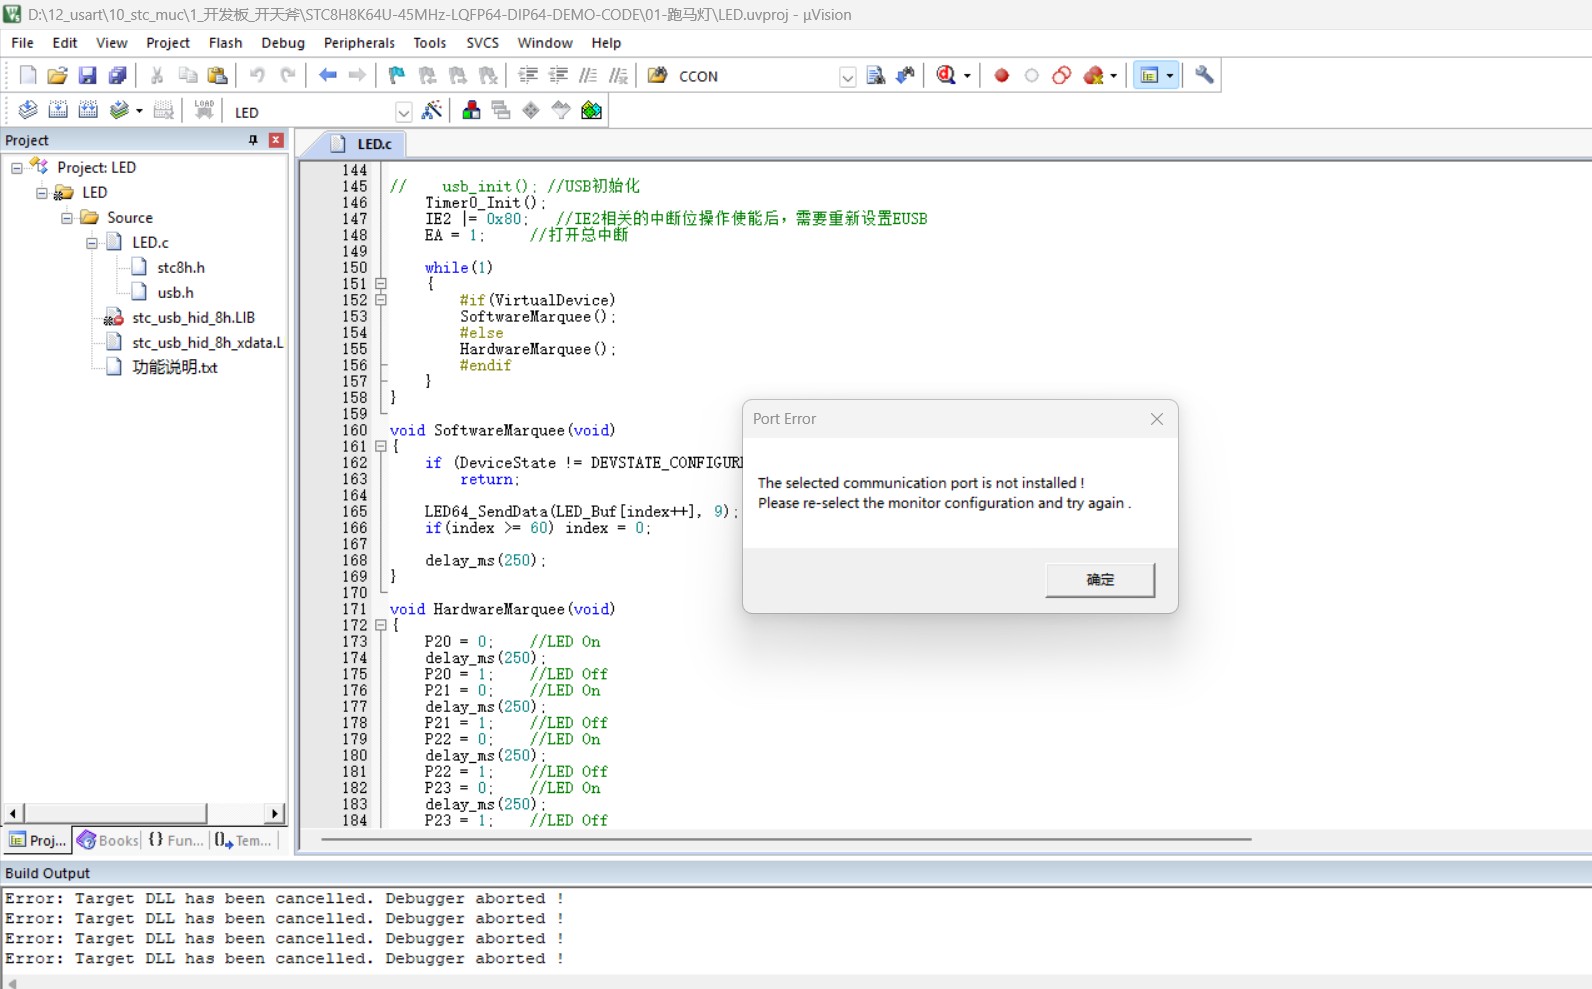Collapse code fold at line 172
Image resolution: width=1592 pixels, height=989 pixels.
pos(381,626)
